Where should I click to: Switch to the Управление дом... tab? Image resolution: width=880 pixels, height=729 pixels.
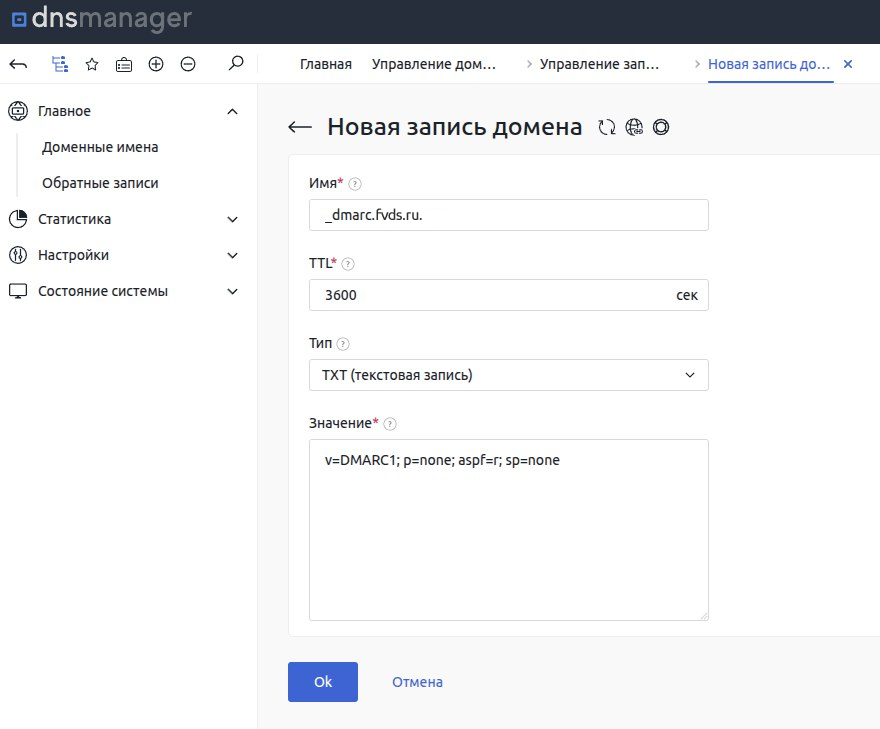(x=434, y=64)
